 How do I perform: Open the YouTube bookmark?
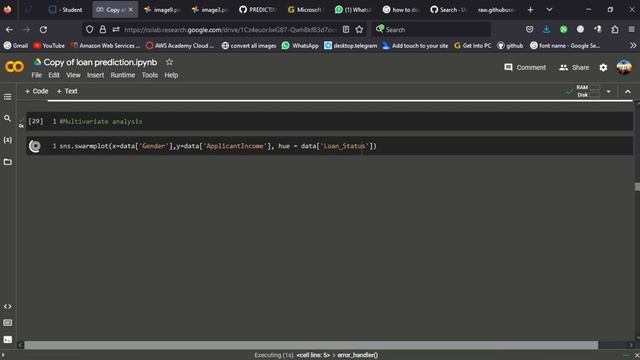(x=49, y=46)
